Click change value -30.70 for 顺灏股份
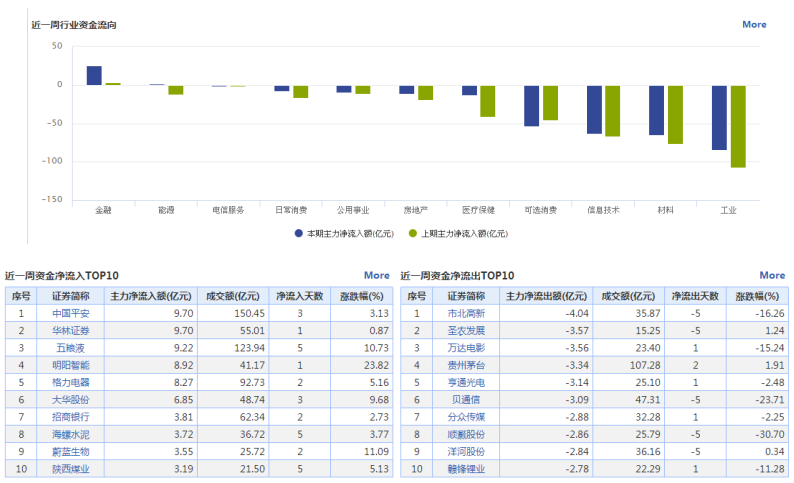The width and height of the screenshot is (794, 483). [x=770, y=434]
